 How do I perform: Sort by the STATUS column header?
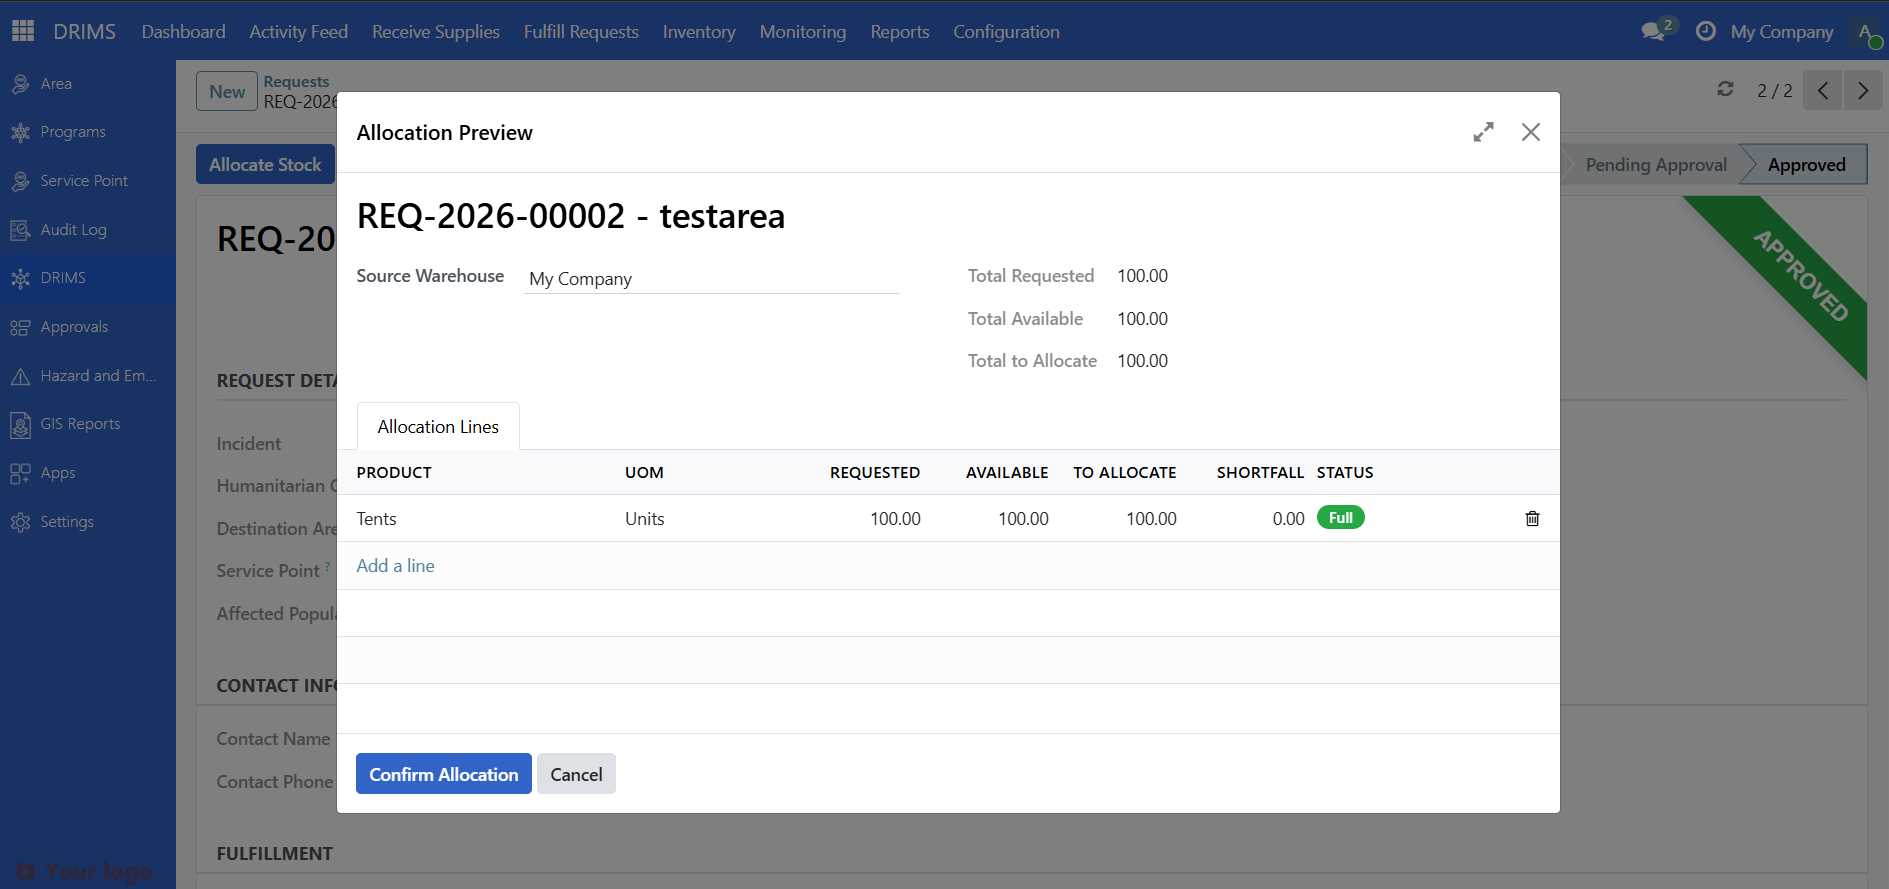coord(1345,472)
